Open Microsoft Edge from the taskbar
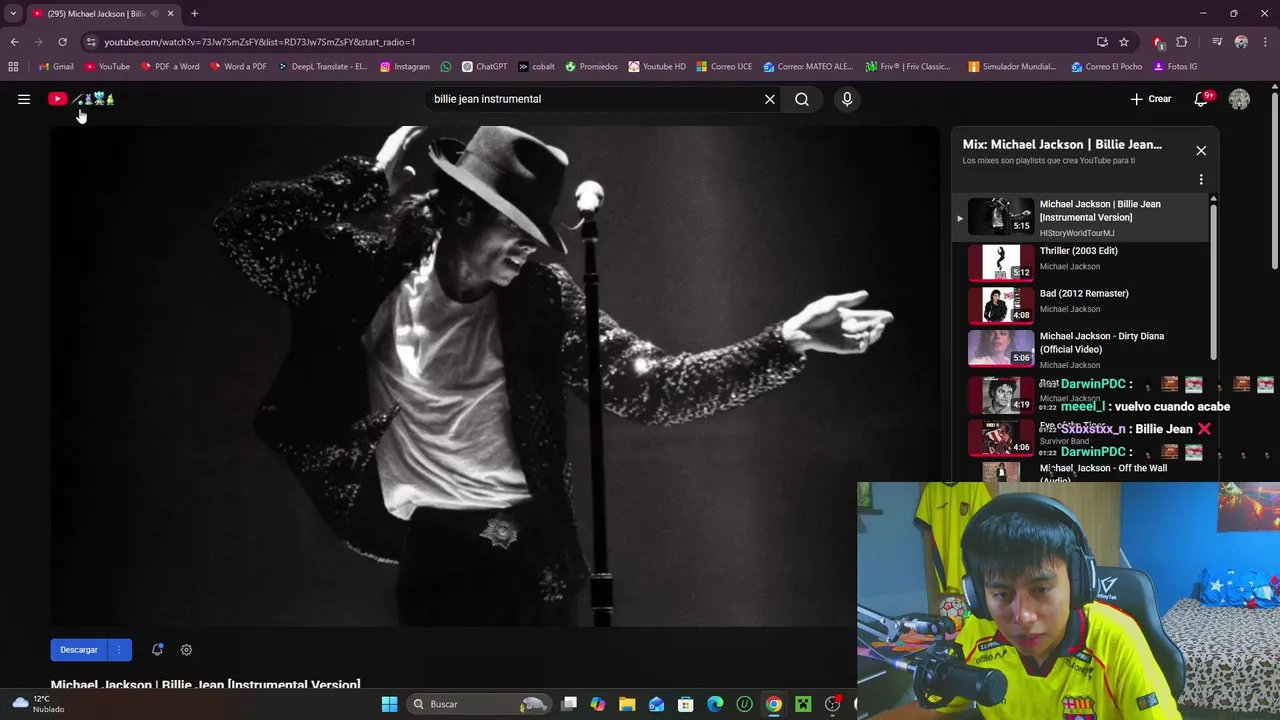 click(715, 704)
